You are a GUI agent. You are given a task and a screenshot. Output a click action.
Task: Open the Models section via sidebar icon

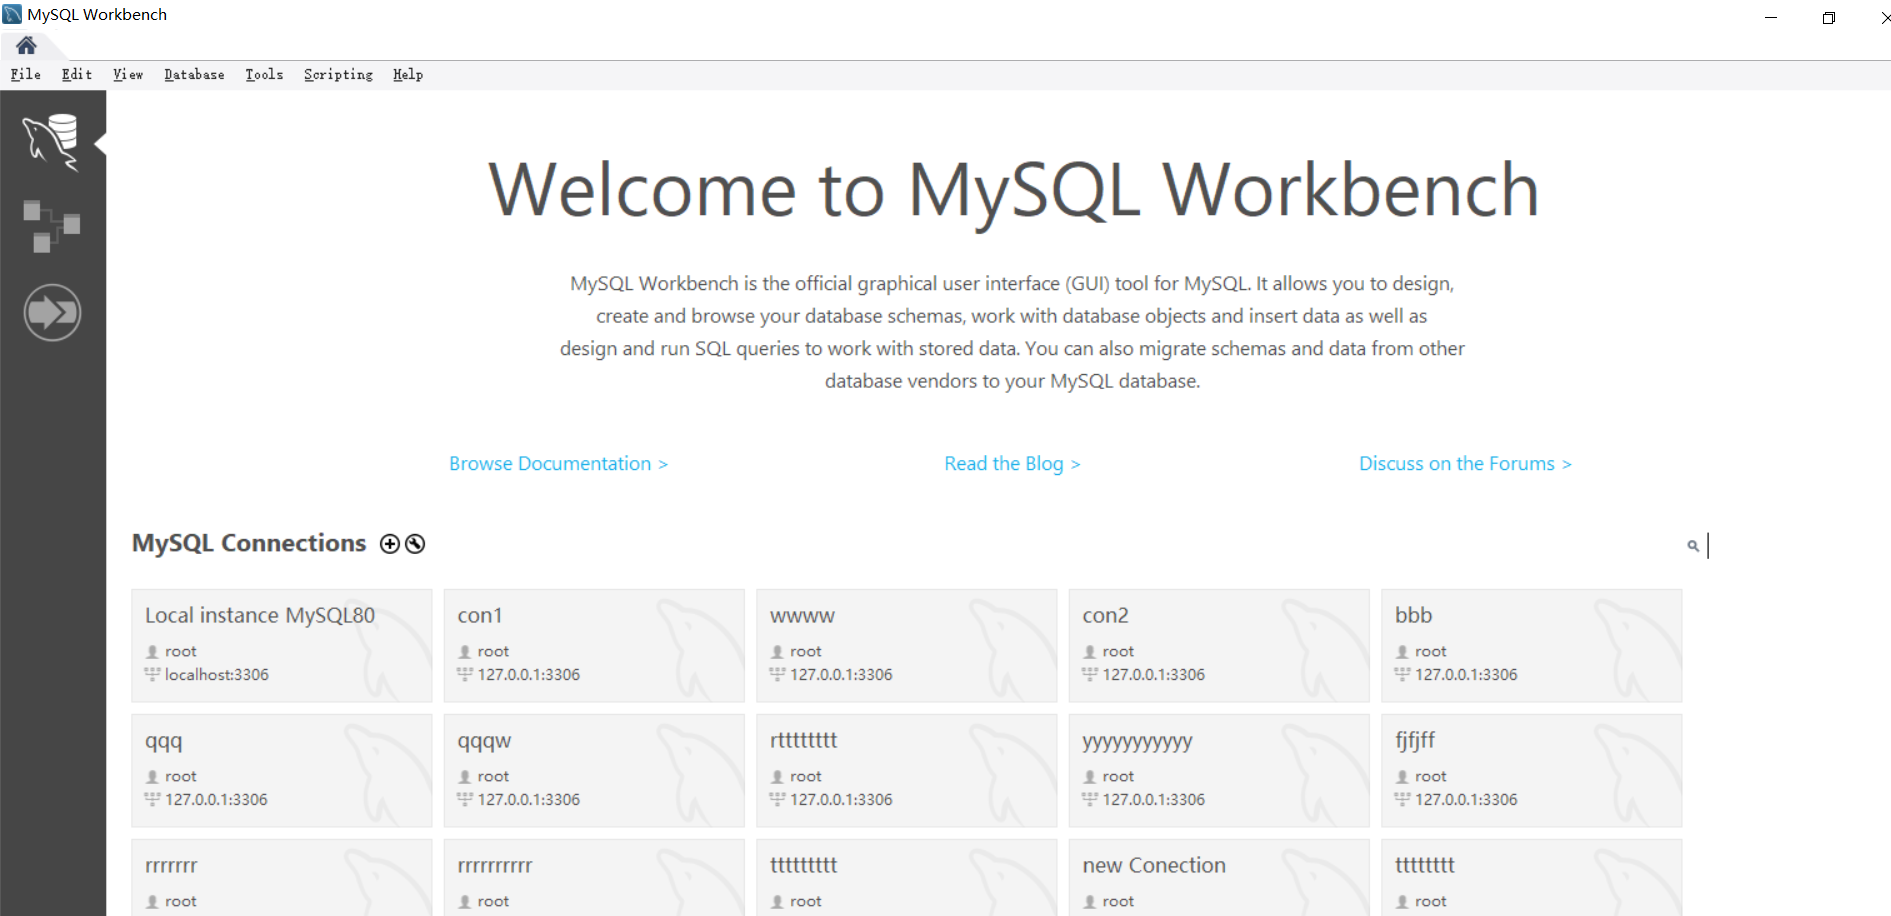pyautogui.click(x=52, y=224)
